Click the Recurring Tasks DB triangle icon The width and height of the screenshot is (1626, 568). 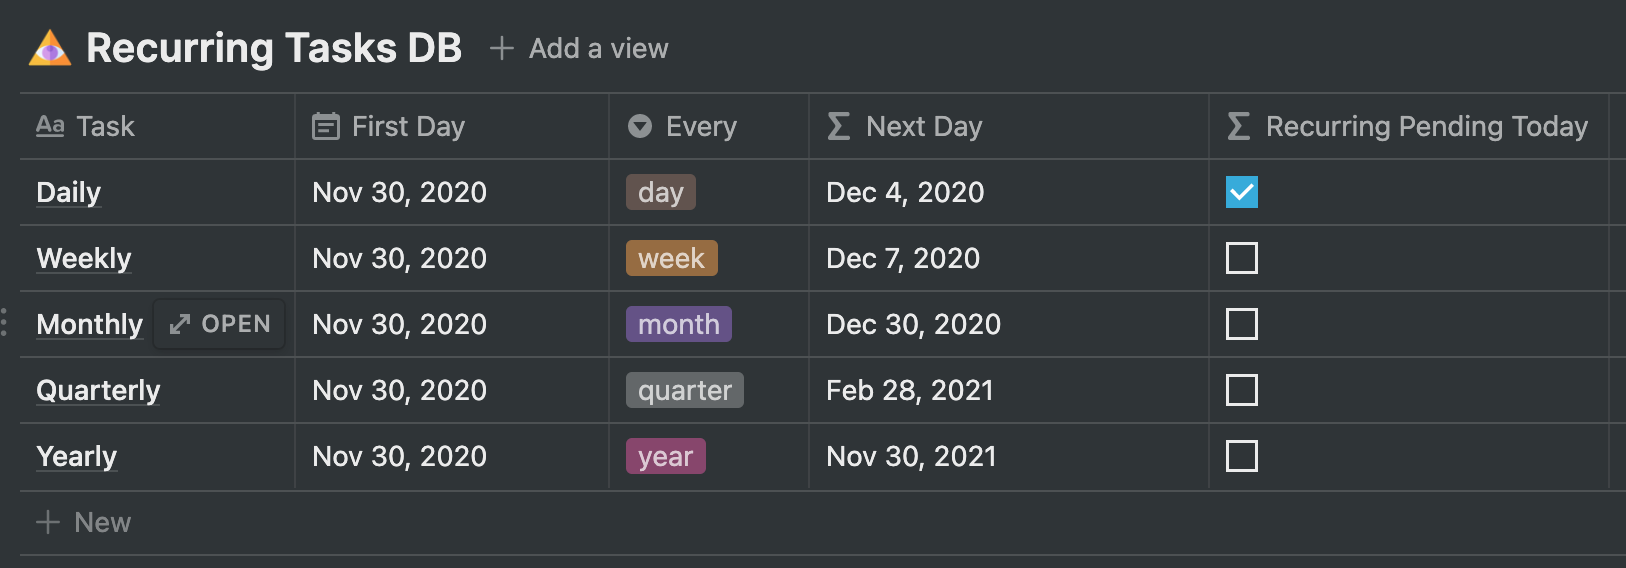pos(50,48)
